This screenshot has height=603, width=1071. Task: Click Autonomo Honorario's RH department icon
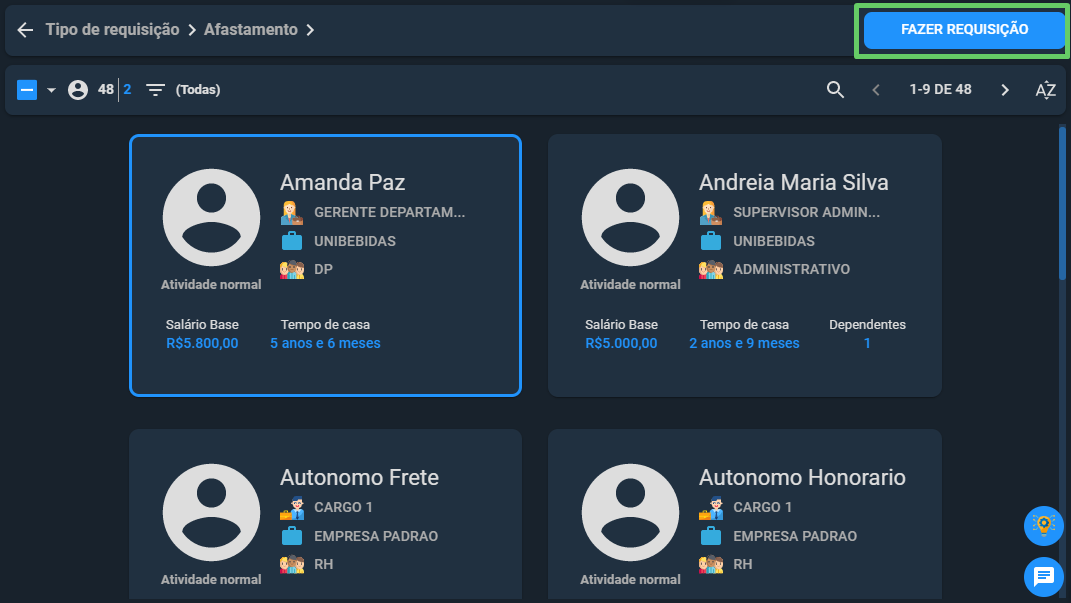(x=711, y=565)
